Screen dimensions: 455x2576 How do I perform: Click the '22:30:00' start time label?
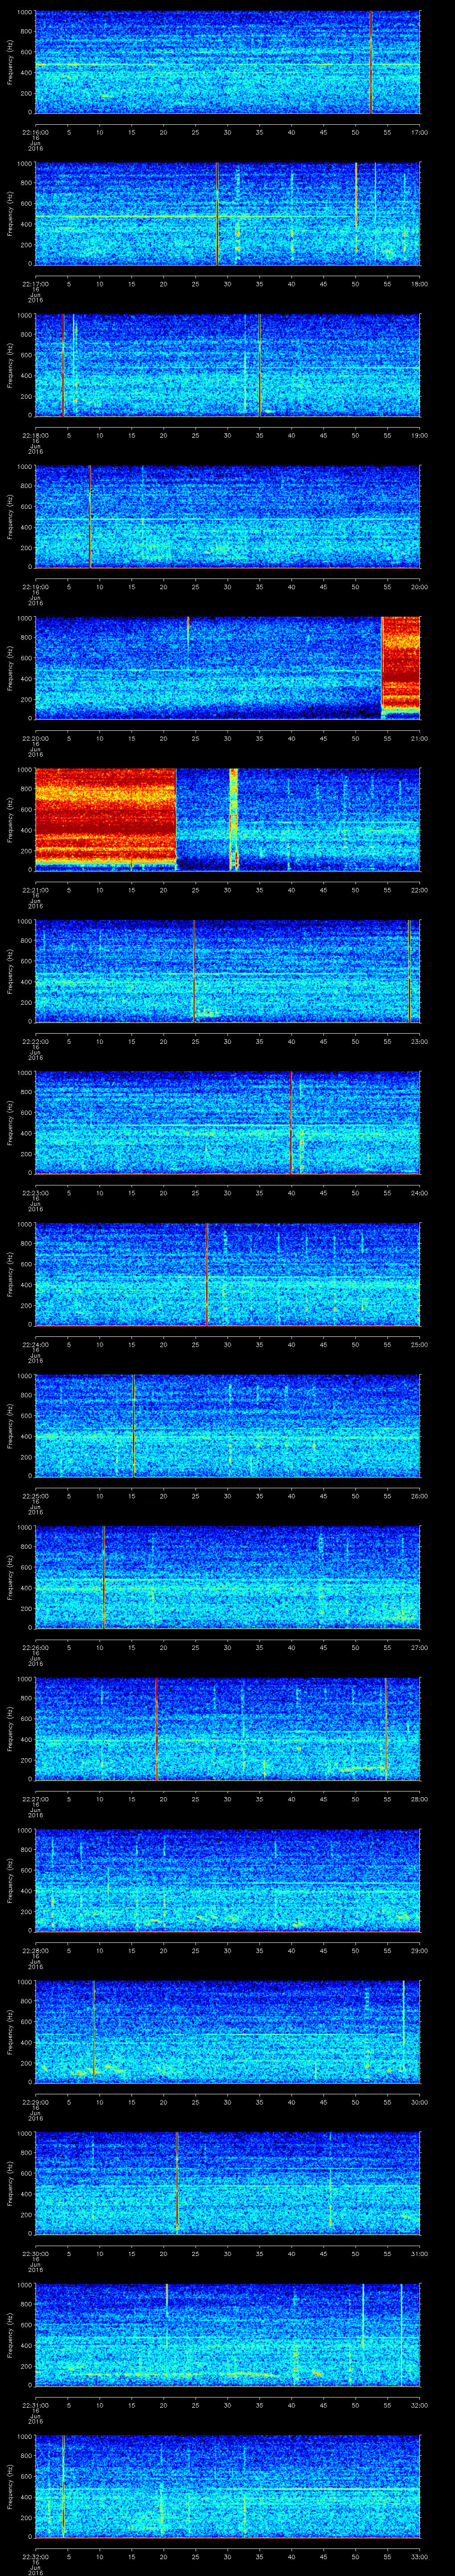click(x=35, y=2253)
